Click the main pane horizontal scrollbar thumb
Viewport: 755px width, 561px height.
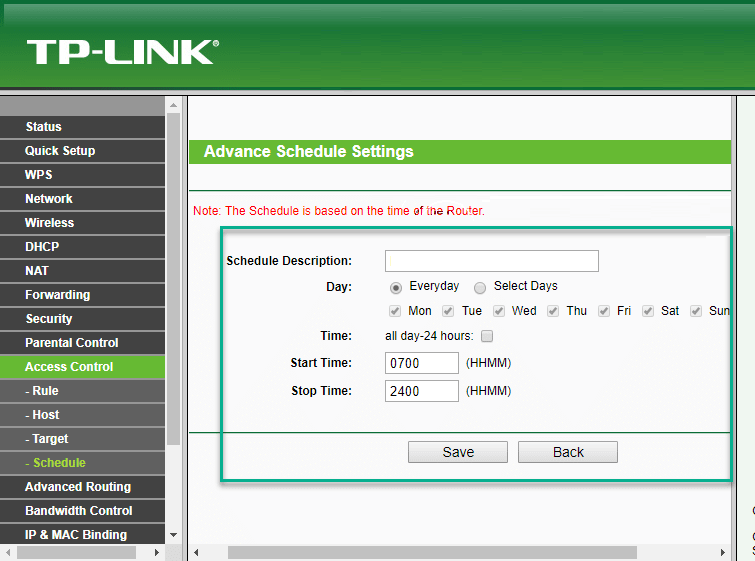click(x=432, y=552)
